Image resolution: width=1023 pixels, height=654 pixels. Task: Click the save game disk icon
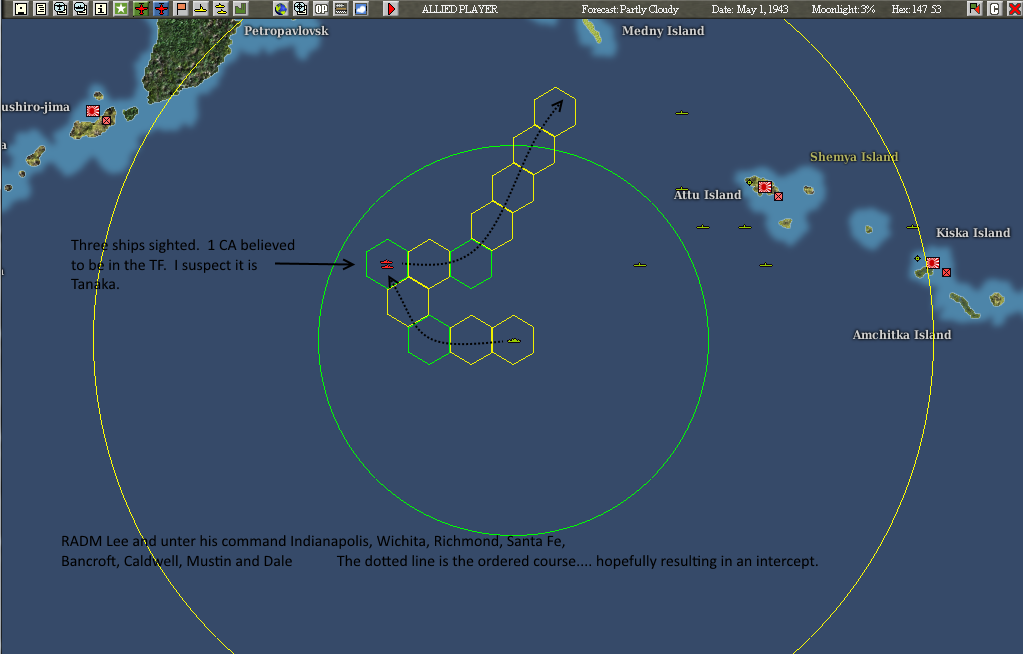click(21, 8)
